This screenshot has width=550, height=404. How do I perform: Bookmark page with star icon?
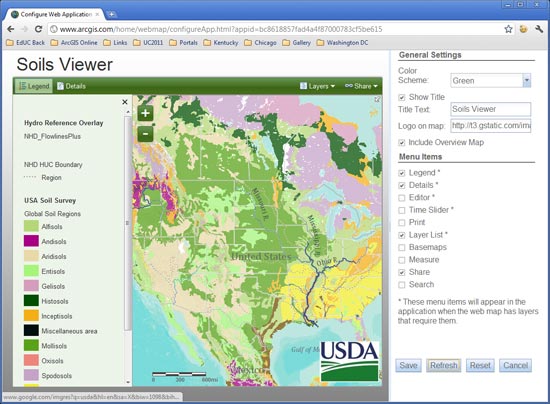[508, 29]
